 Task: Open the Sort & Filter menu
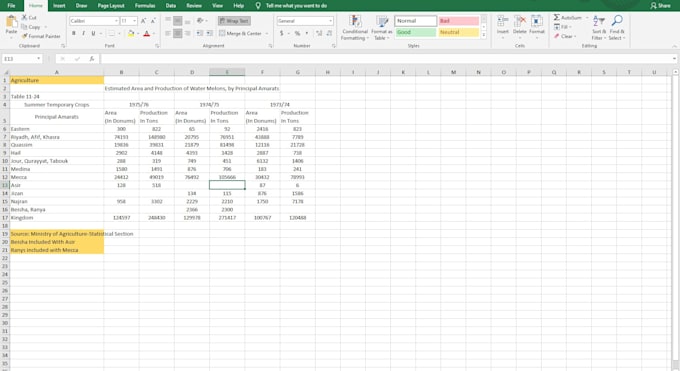pyautogui.click(x=599, y=28)
